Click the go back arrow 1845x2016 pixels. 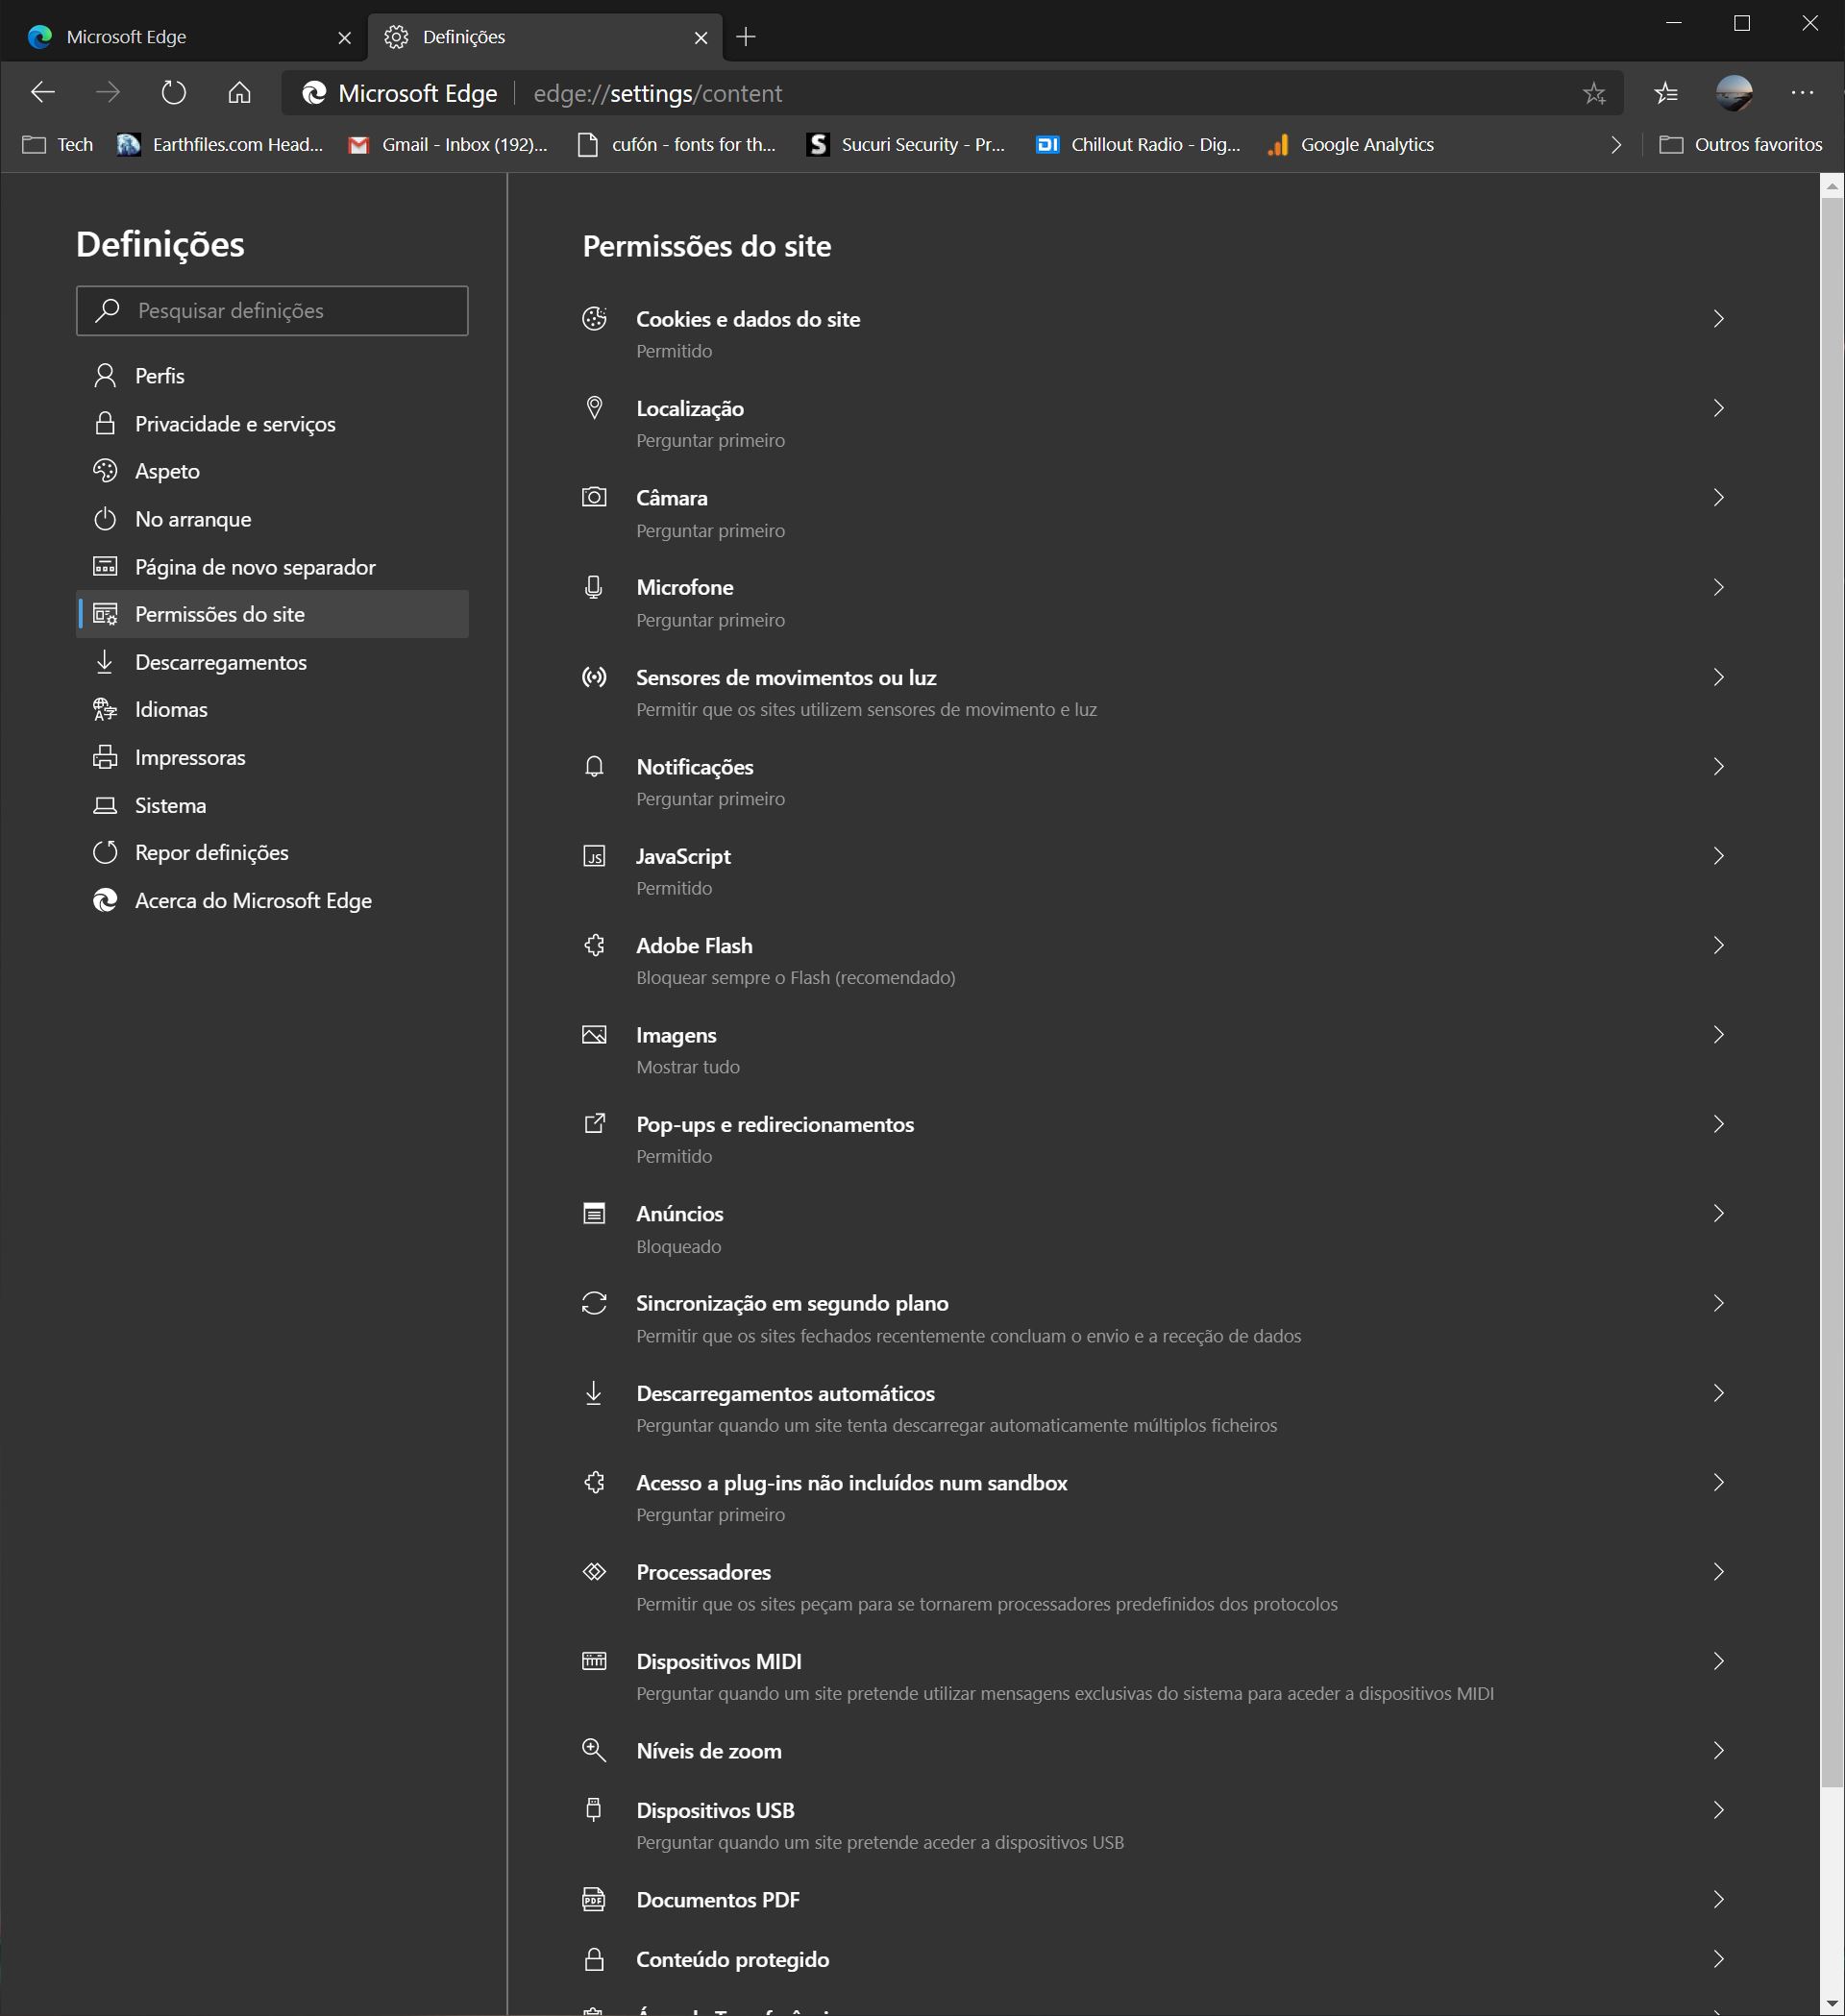click(x=43, y=93)
